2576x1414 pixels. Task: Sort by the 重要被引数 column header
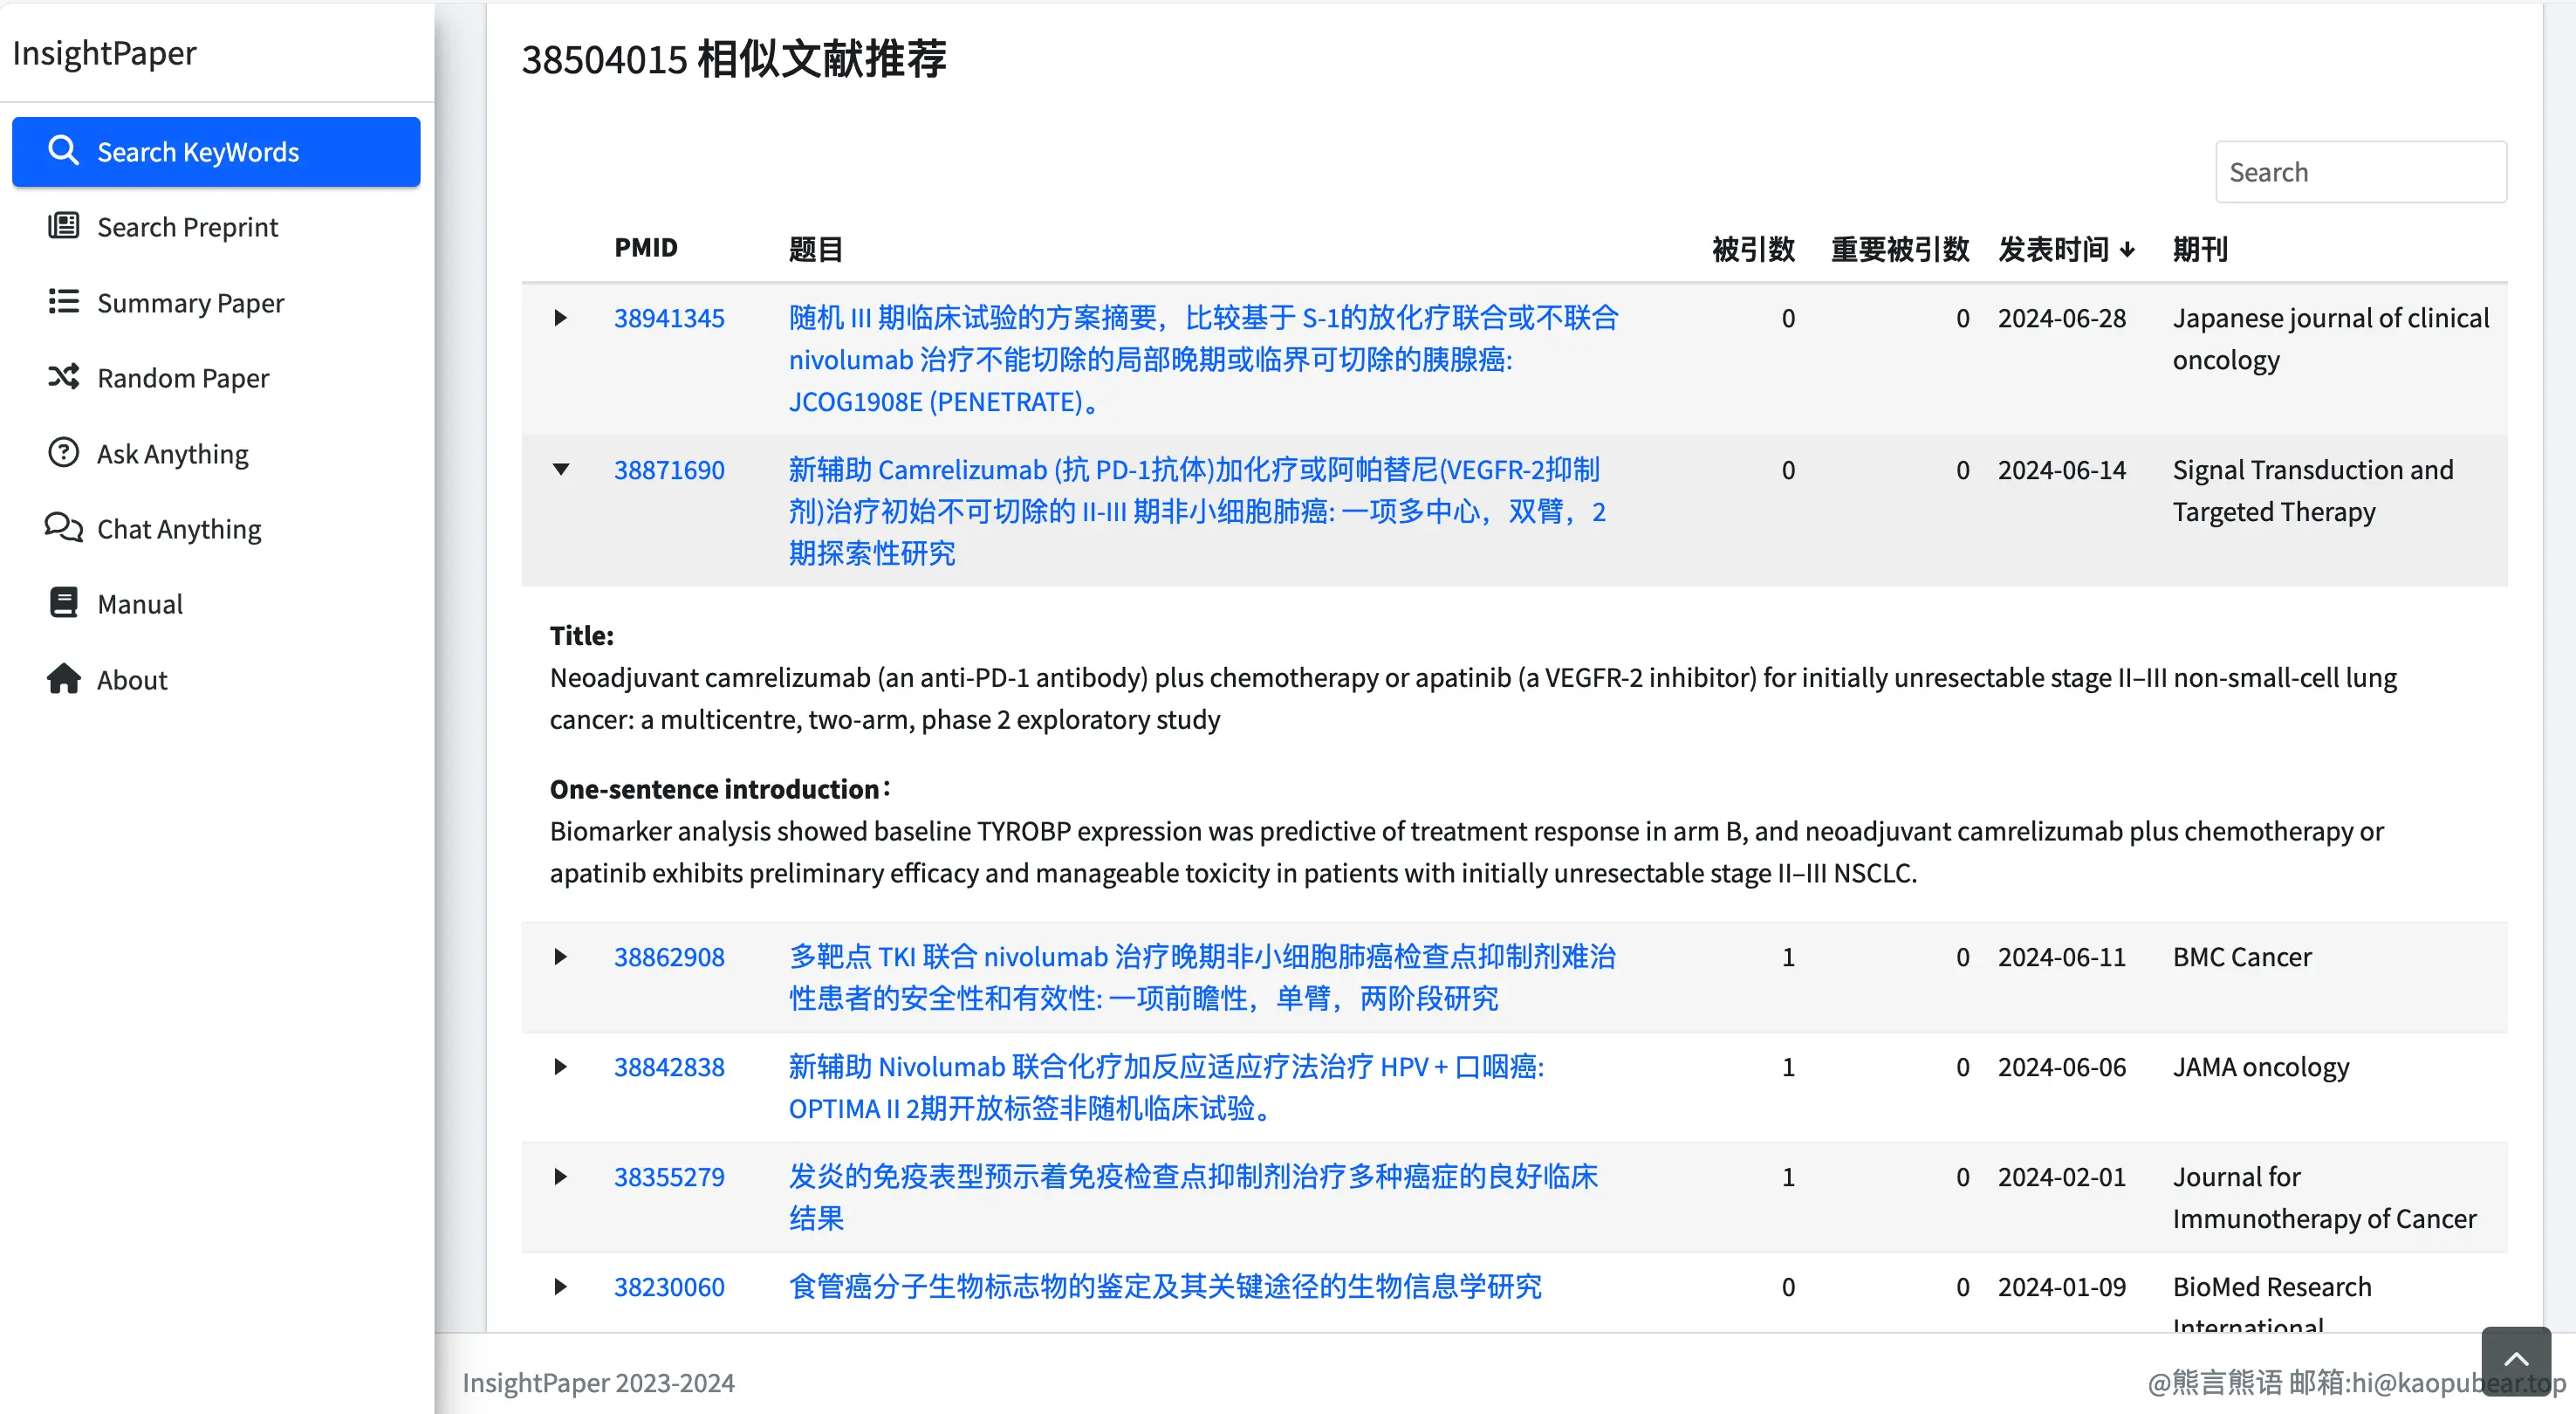1900,249
